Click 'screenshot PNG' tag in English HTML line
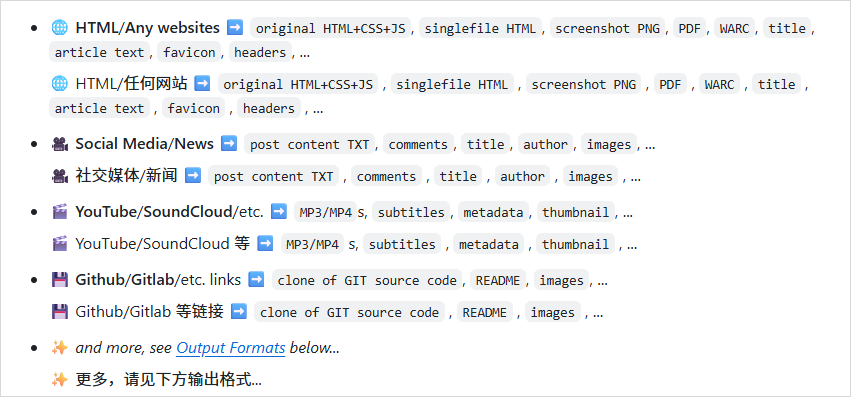Viewport: 851px width, 397px height. (x=608, y=28)
